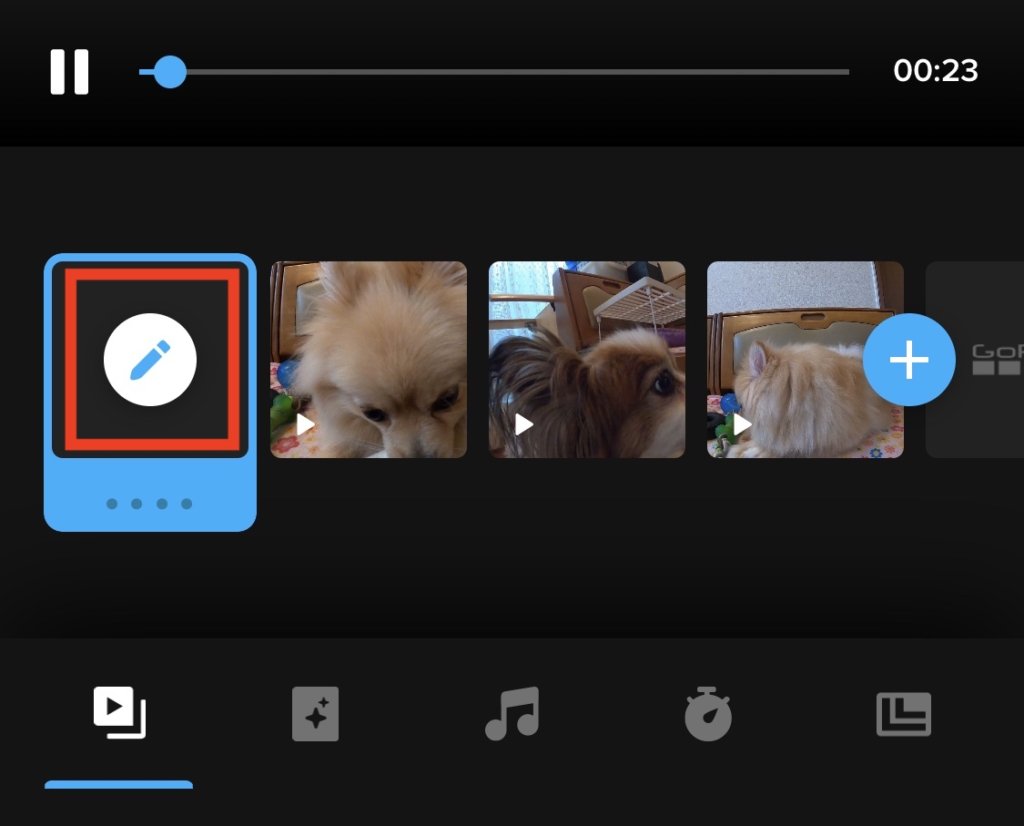This screenshot has width=1024, height=826.
Task: Open the music note tab
Action: [512, 713]
